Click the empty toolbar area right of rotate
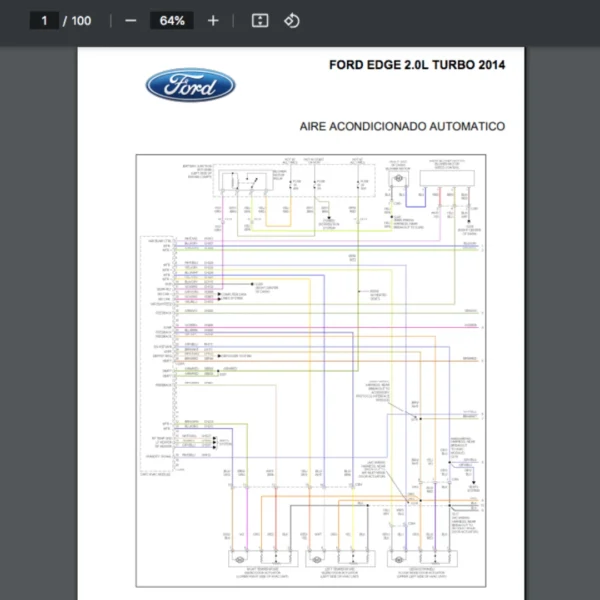Screen dimensions: 600x600 (x=450, y=20)
